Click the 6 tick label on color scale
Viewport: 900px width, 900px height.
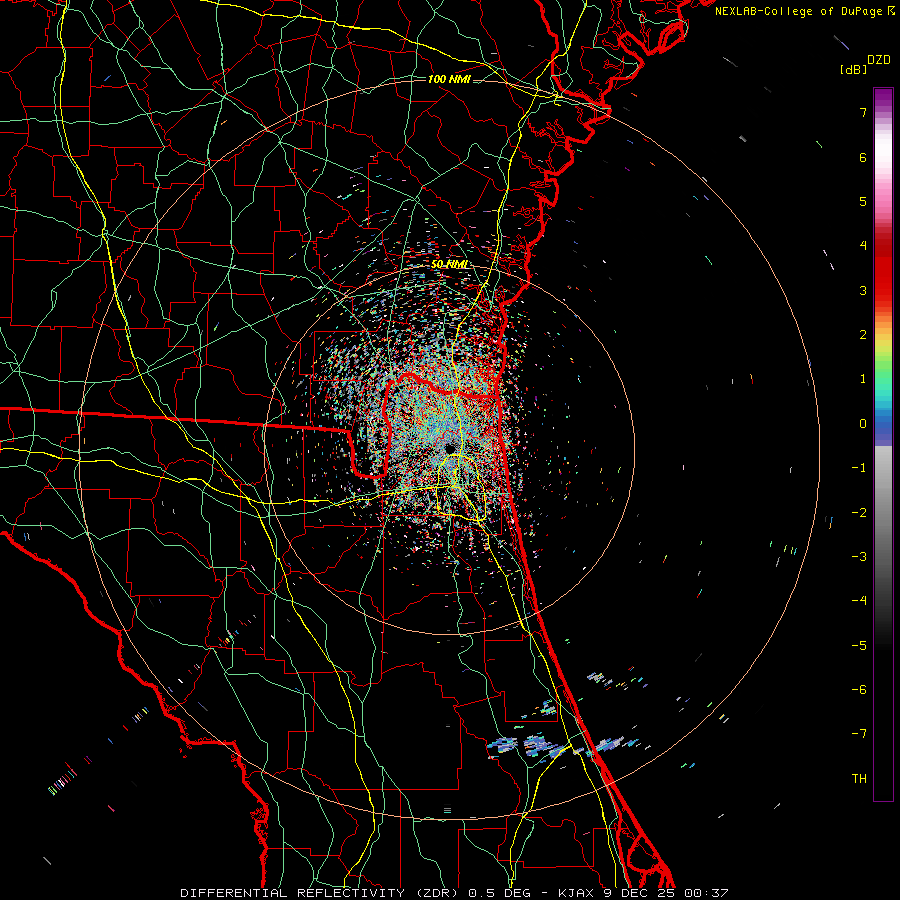tap(863, 157)
